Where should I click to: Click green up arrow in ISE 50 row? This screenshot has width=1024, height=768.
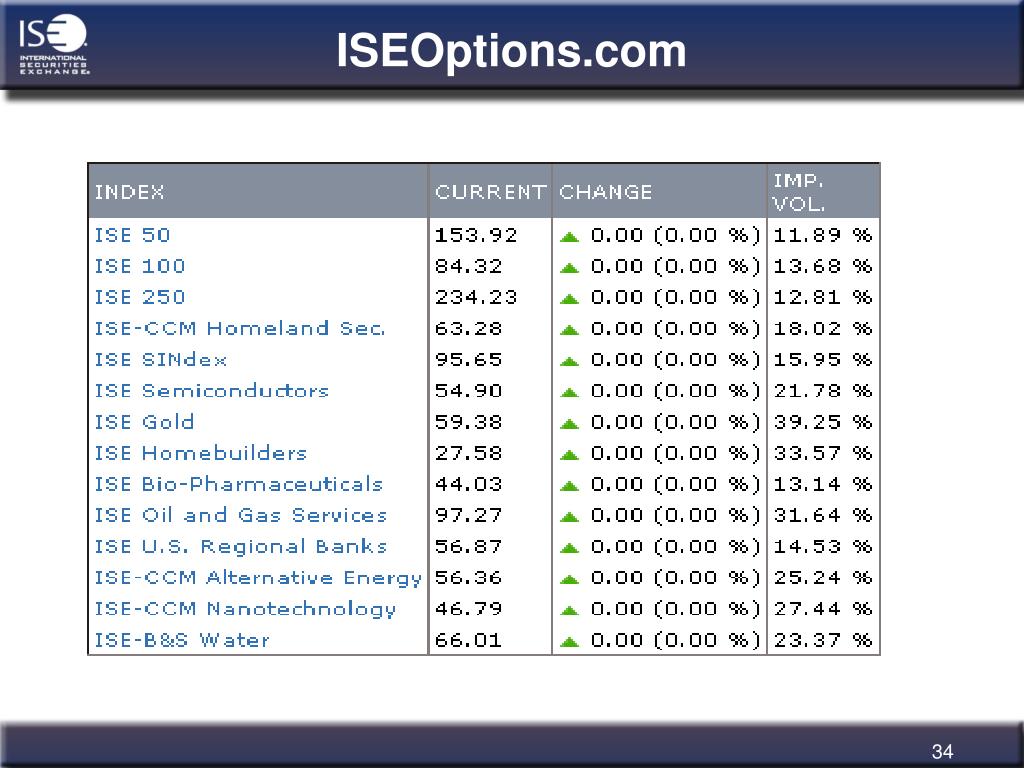coord(569,236)
